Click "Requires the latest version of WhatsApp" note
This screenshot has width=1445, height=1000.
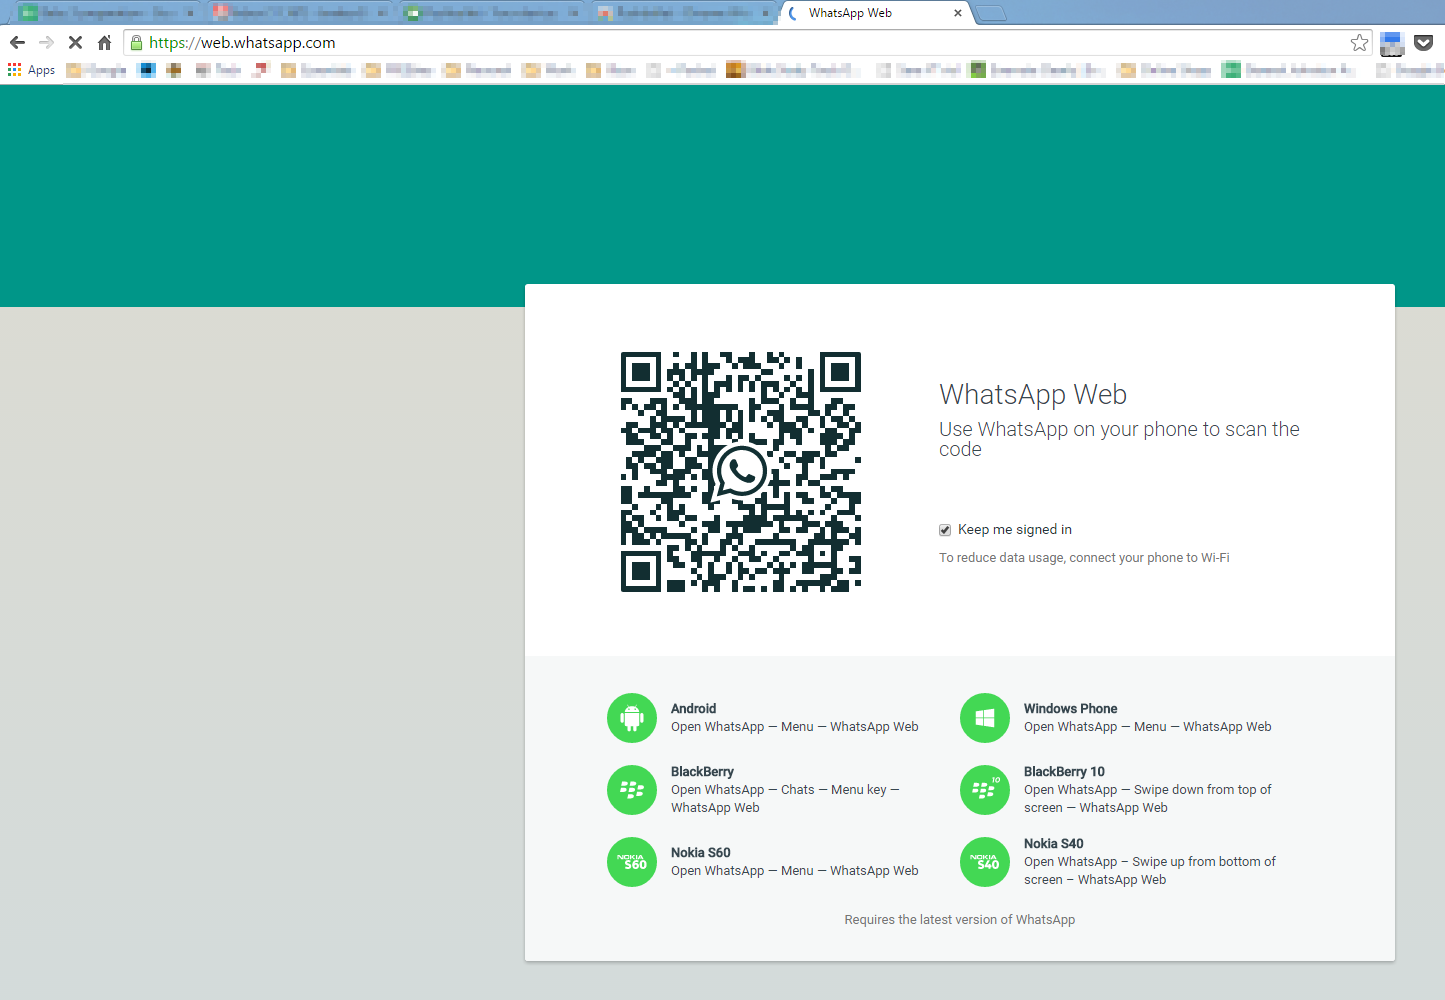coord(960,920)
